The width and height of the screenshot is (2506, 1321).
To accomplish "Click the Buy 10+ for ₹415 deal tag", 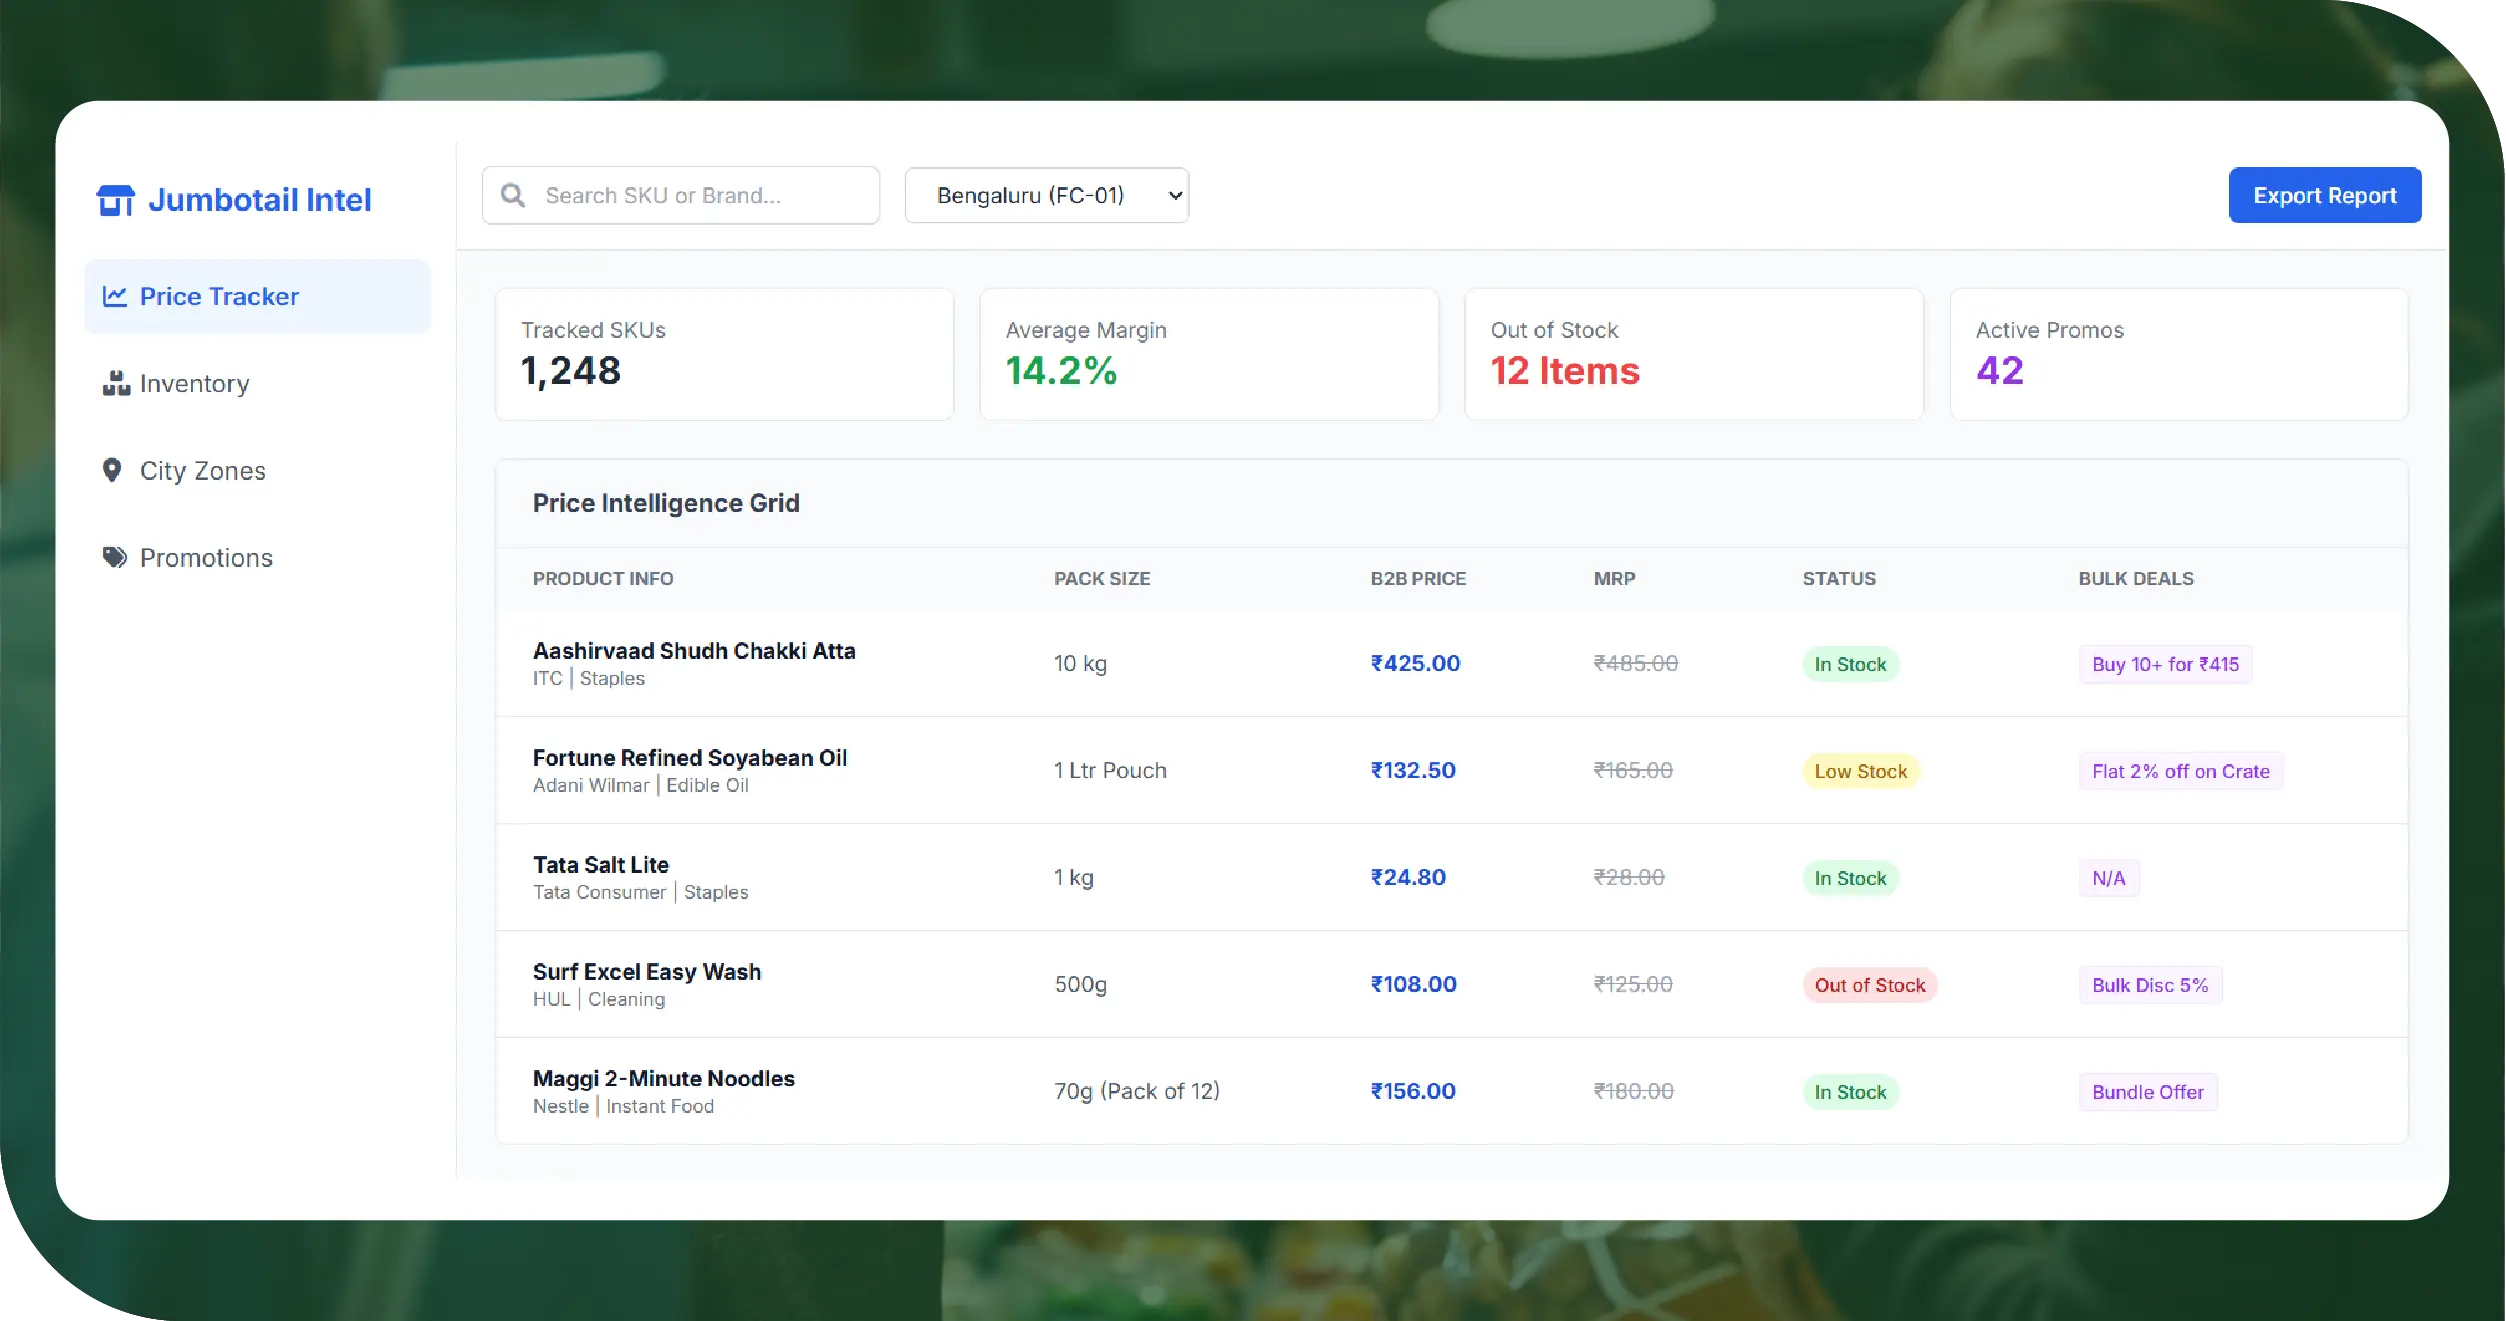I will pyautogui.click(x=2165, y=664).
